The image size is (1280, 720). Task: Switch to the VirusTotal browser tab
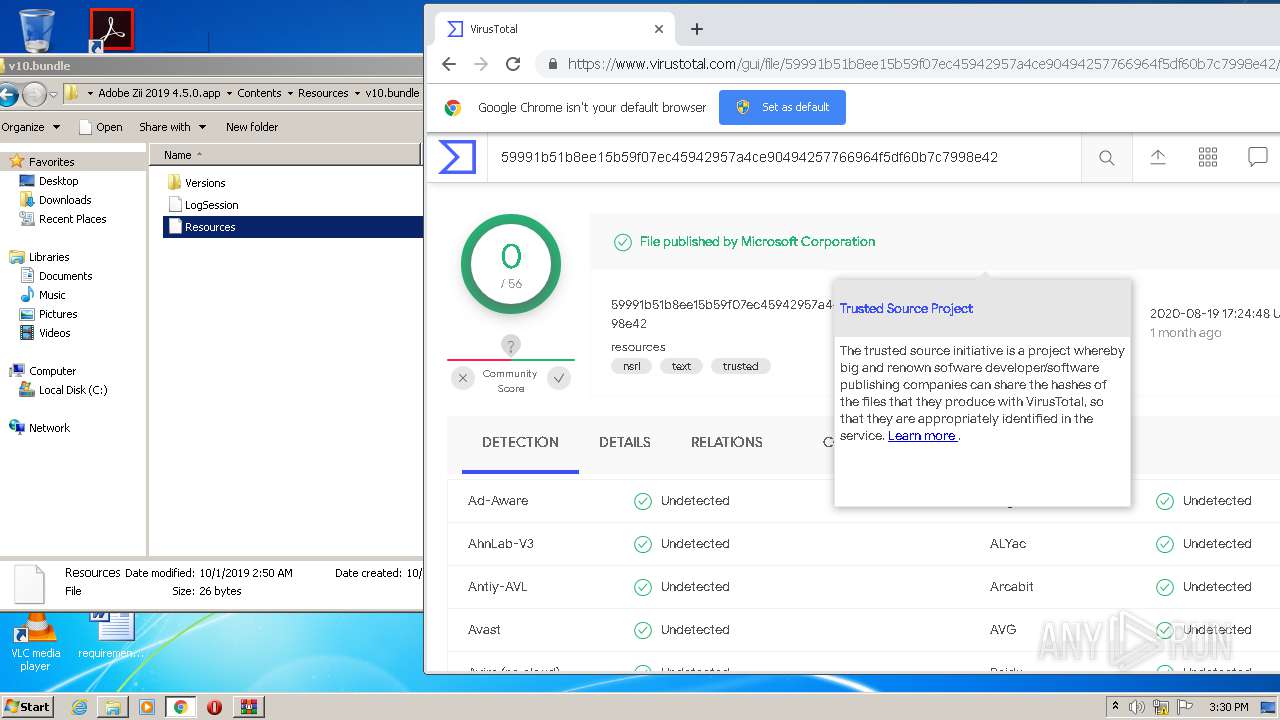coord(555,29)
